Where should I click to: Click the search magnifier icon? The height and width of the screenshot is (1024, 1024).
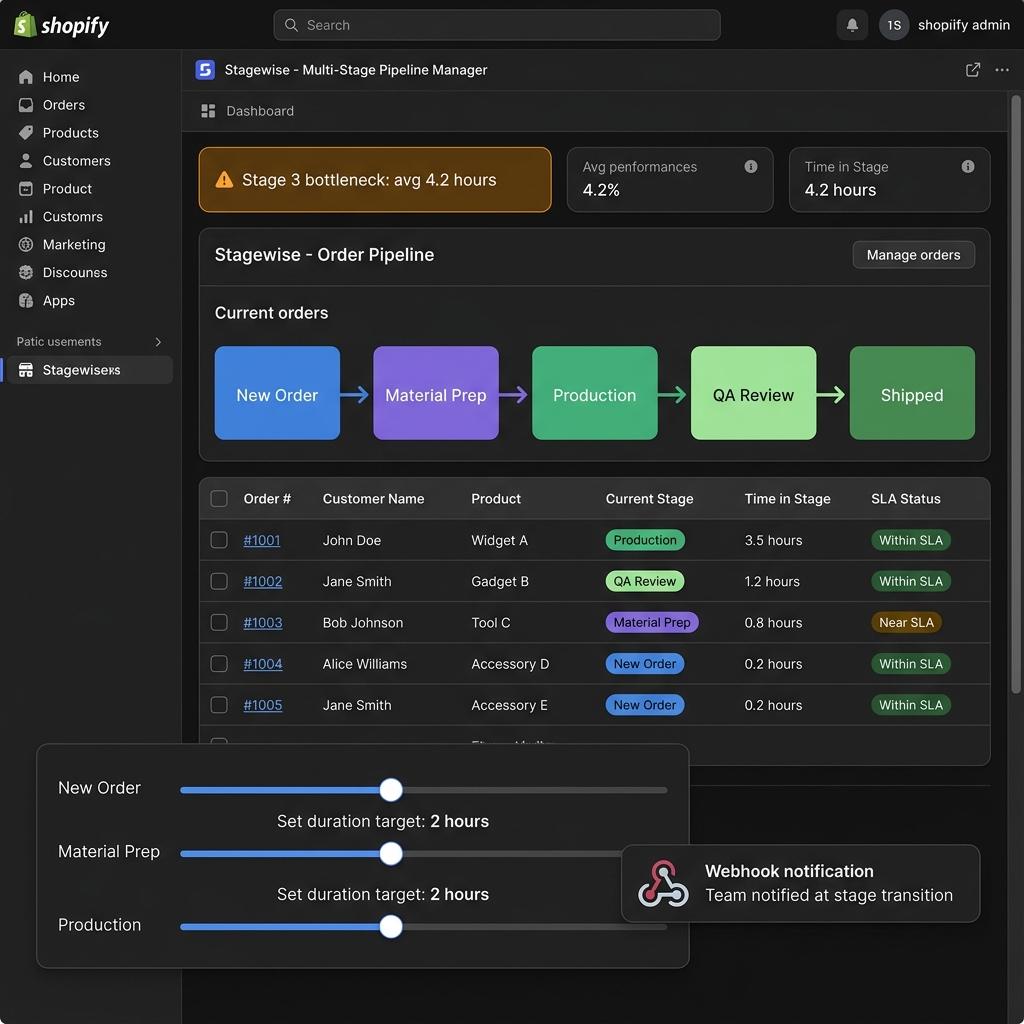(291, 25)
